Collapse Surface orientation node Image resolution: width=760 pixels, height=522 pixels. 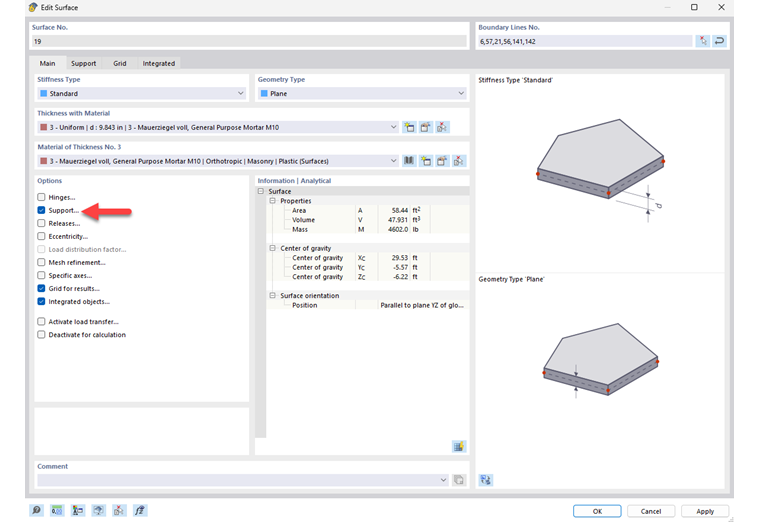272,296
